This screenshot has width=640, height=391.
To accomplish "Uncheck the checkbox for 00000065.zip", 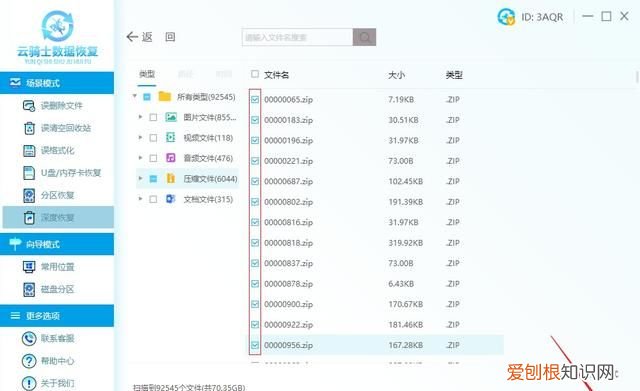I will [x=255, y=99].
